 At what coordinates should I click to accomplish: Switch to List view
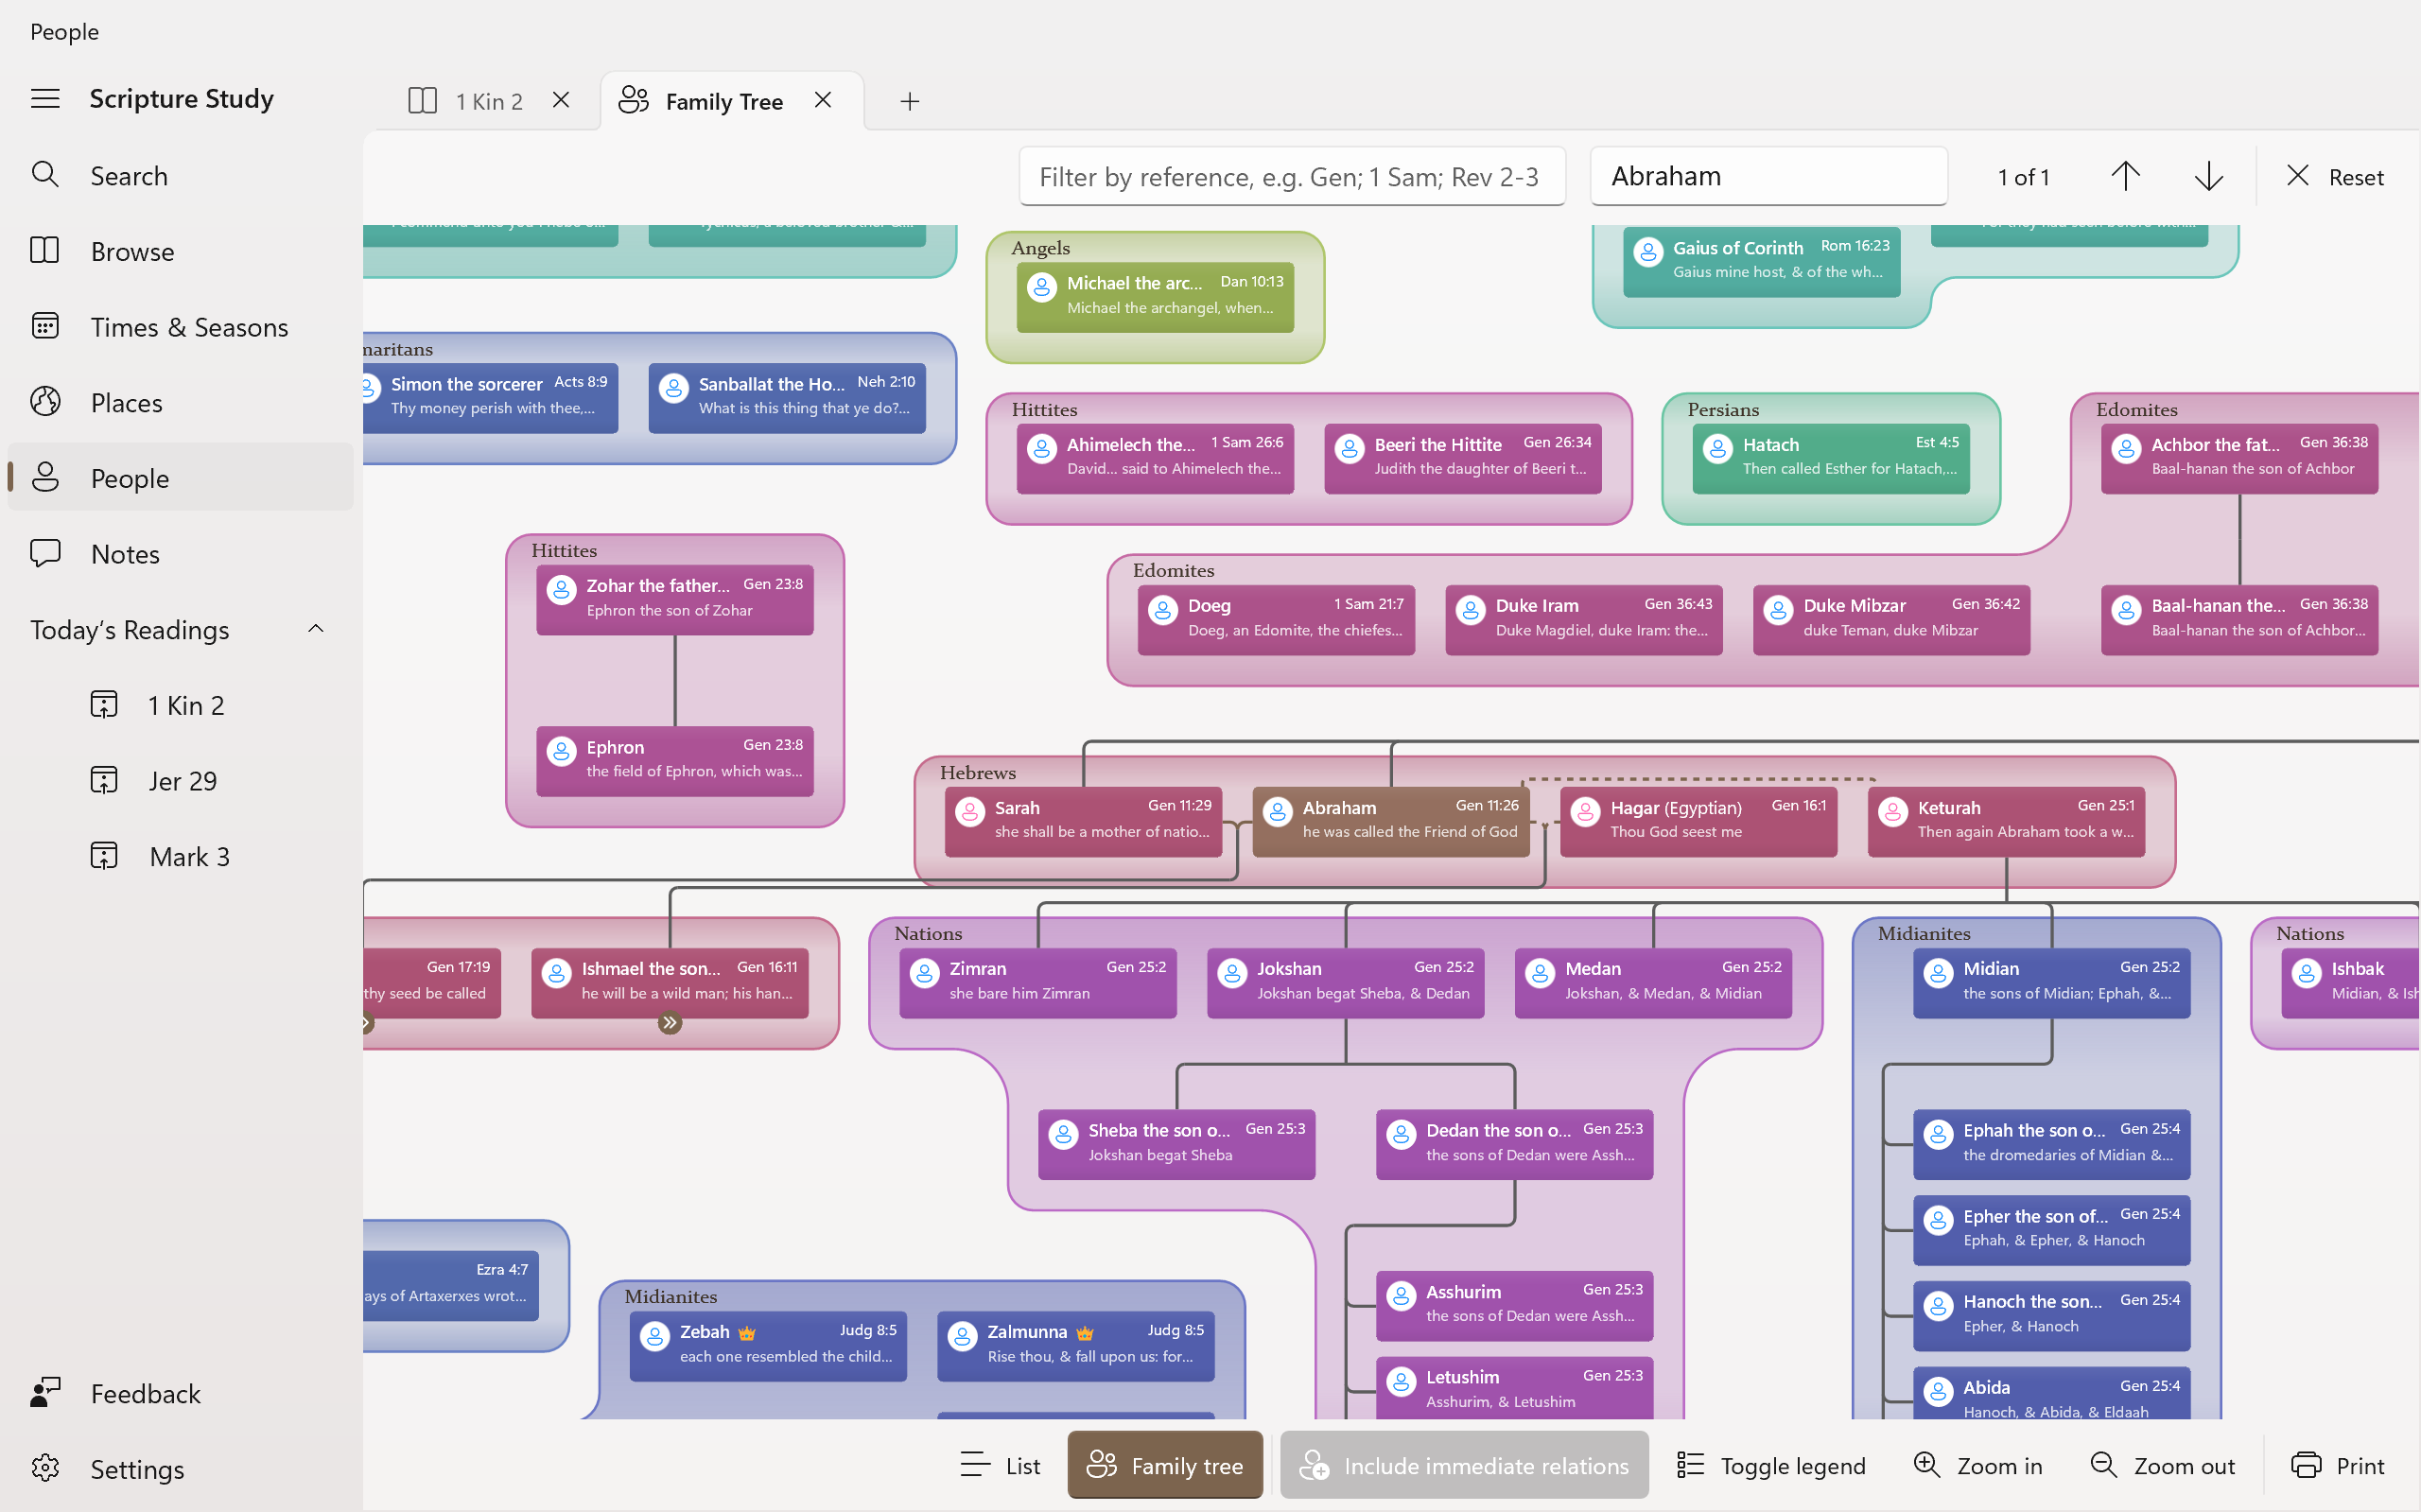[1000, 1465]
